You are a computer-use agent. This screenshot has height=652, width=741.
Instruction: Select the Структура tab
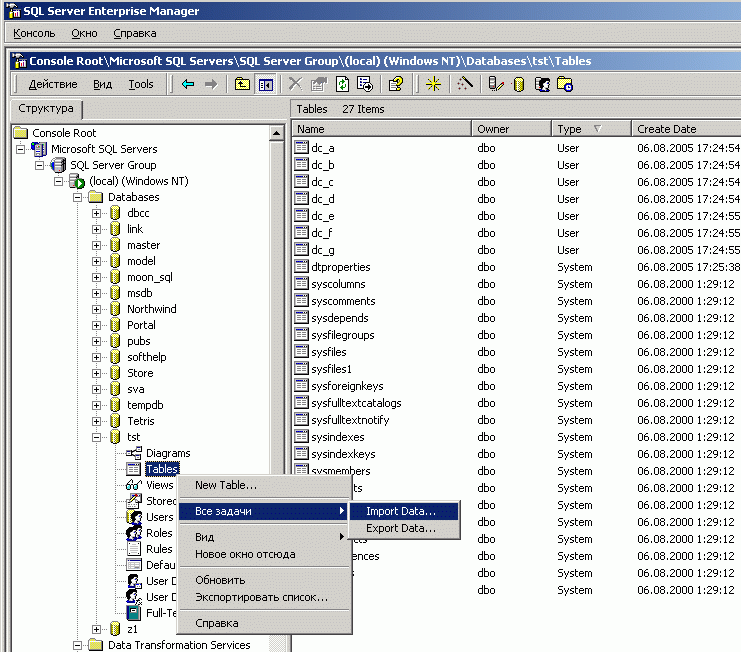tap(46, 109)
